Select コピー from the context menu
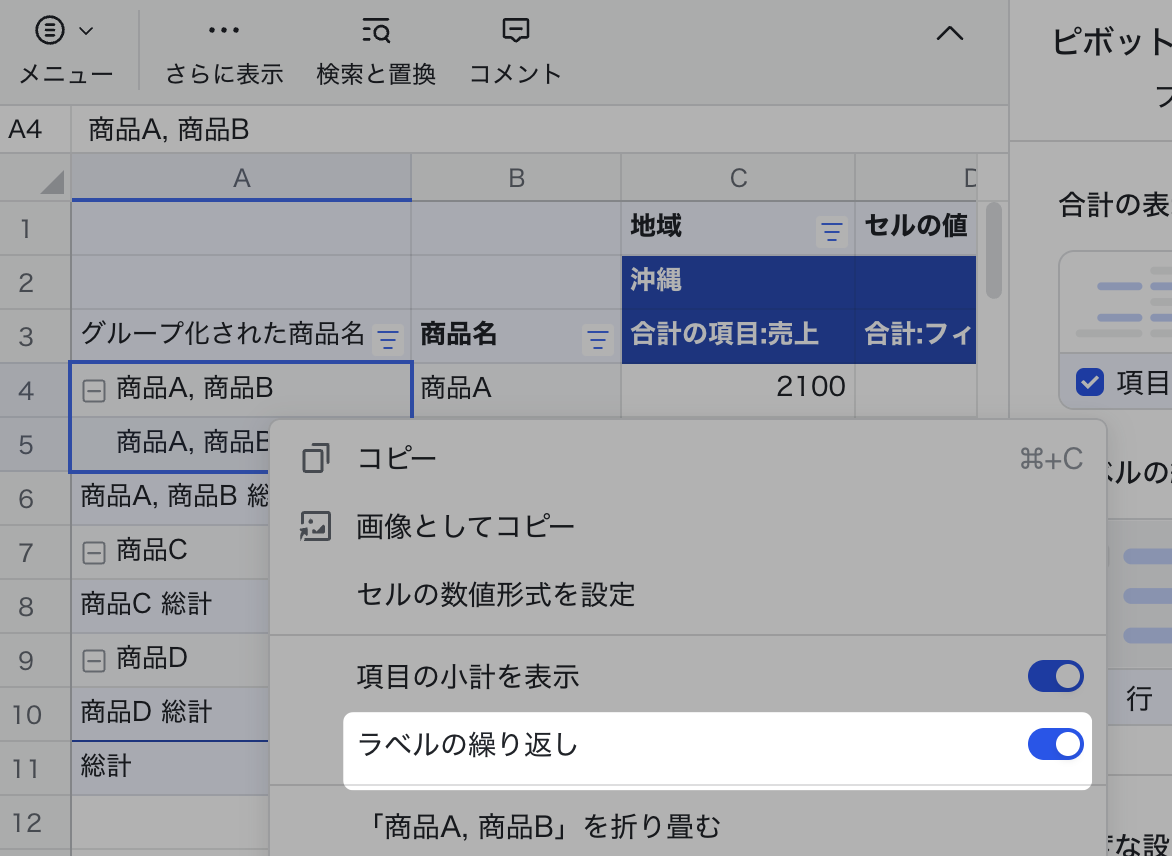This screenshot has width=1172, height=856. click(397, 459)
